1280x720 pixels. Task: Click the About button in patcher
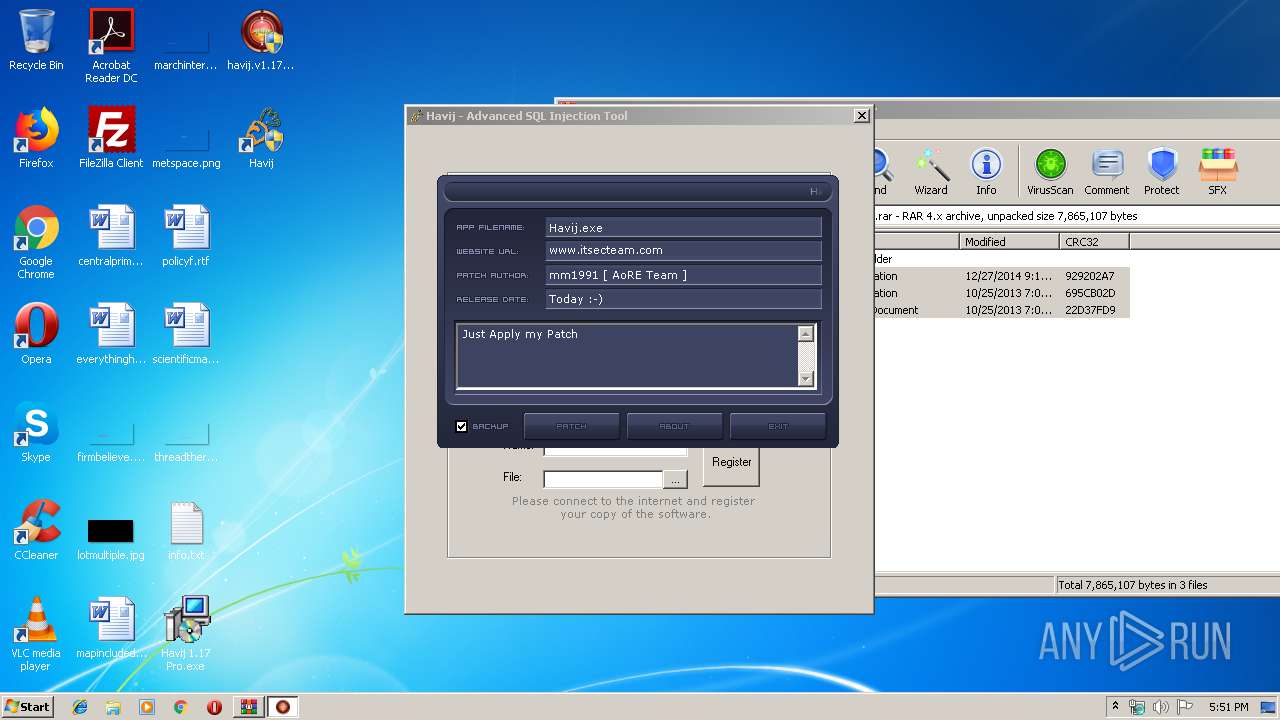pos(674,426)
